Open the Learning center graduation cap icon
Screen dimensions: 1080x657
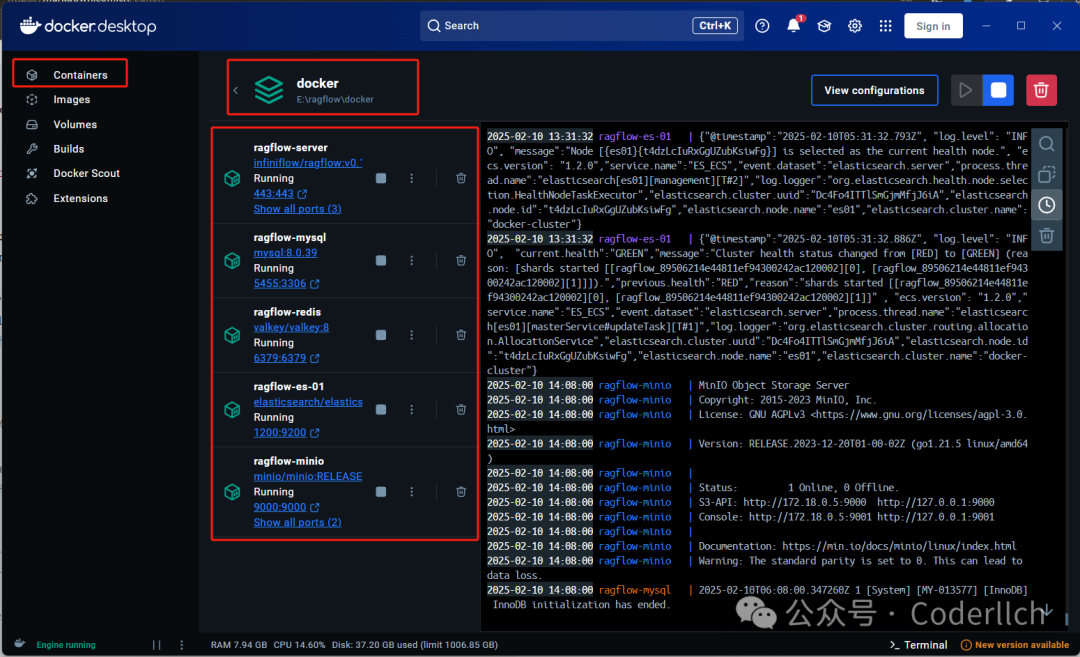(824, 26)
